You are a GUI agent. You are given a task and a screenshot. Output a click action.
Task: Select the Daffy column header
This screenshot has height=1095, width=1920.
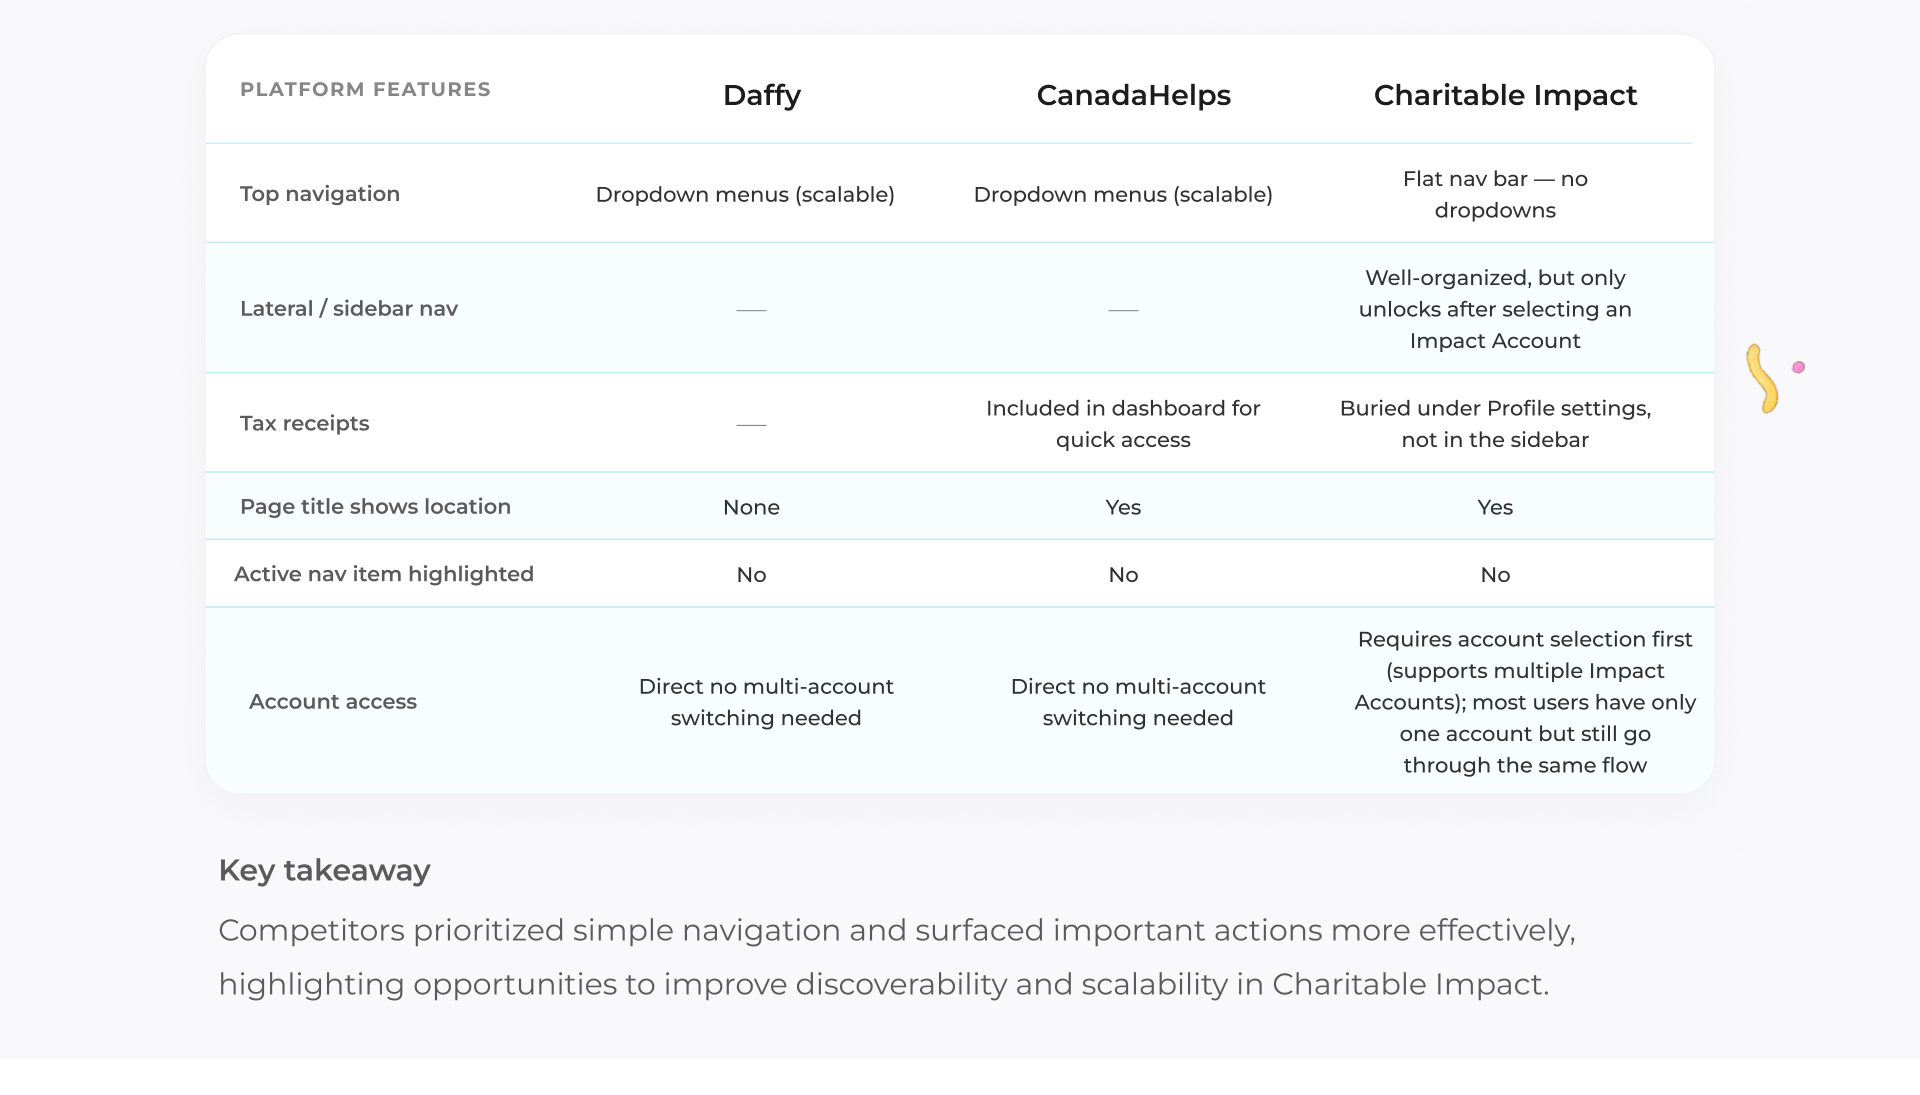click(762, 95)
